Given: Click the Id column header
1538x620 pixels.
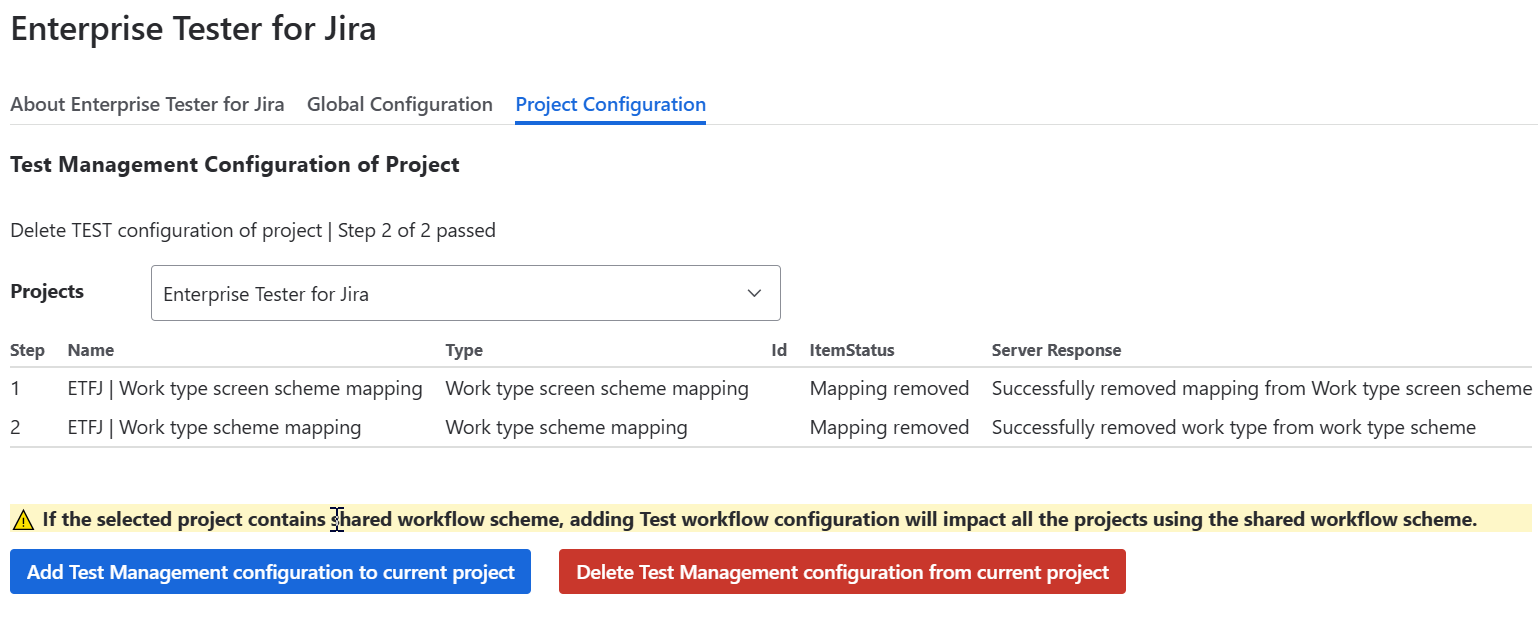Looking at the screenshot, I should pos(779,350).
